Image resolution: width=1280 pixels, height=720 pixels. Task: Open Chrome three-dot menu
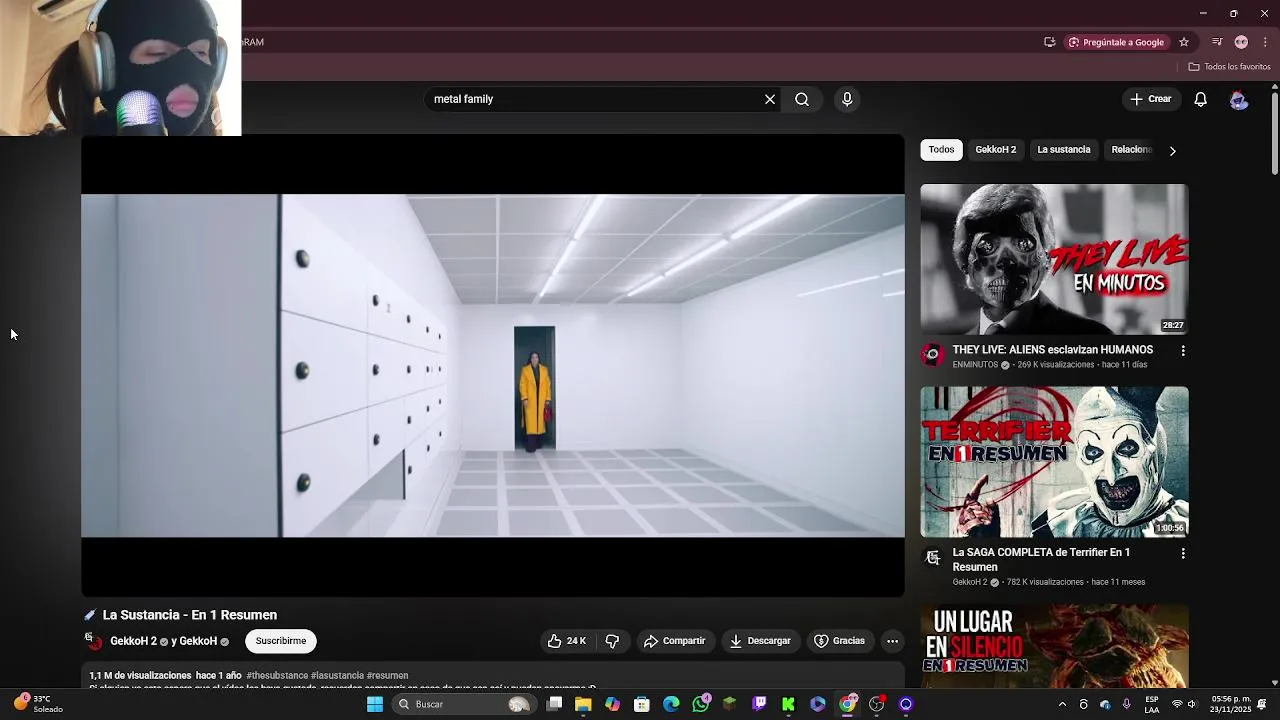click(1265, 42)
